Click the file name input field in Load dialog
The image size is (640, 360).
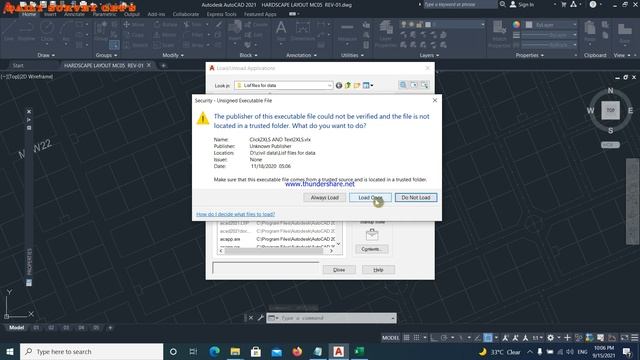pos(265,268)
